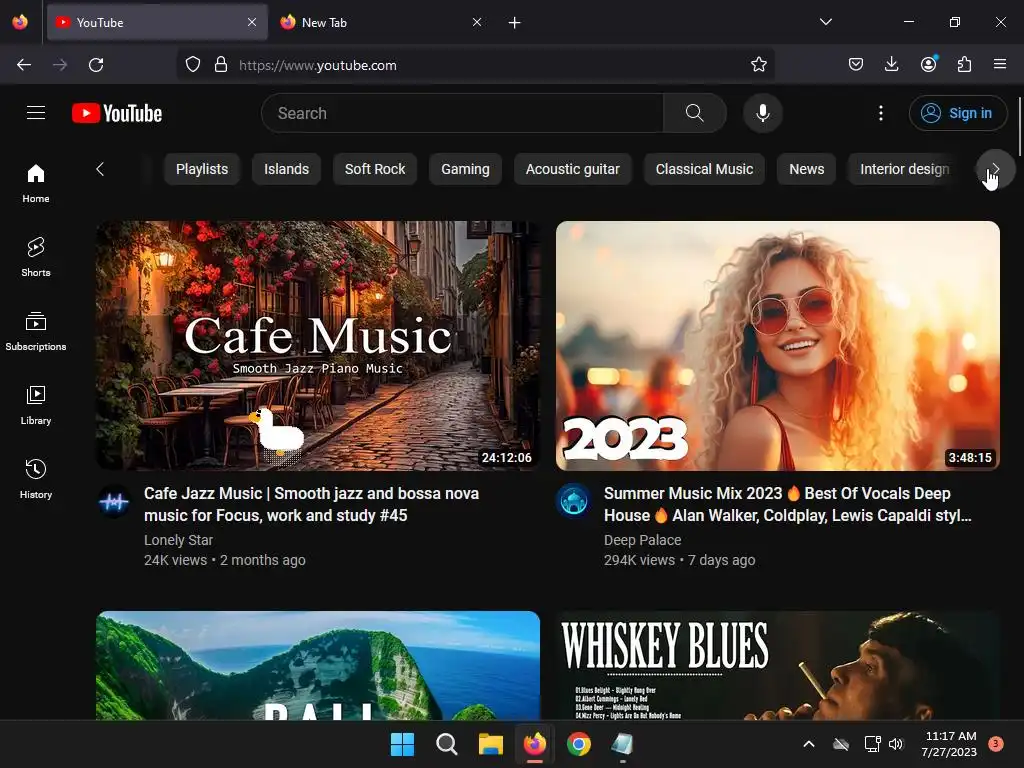
Task: Open the tracking protection shield icon
Action: pos(193,65)
